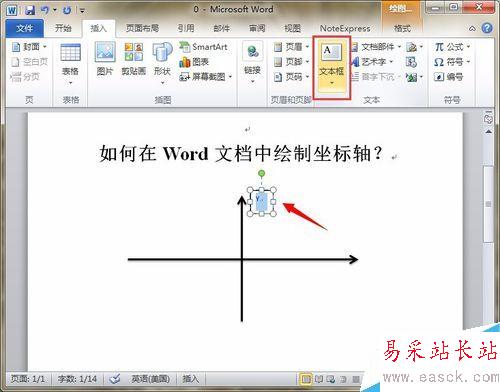The image size is (500, 392).
Task: Switch to Web Layout view button
Action: click(x=331, y=379)
